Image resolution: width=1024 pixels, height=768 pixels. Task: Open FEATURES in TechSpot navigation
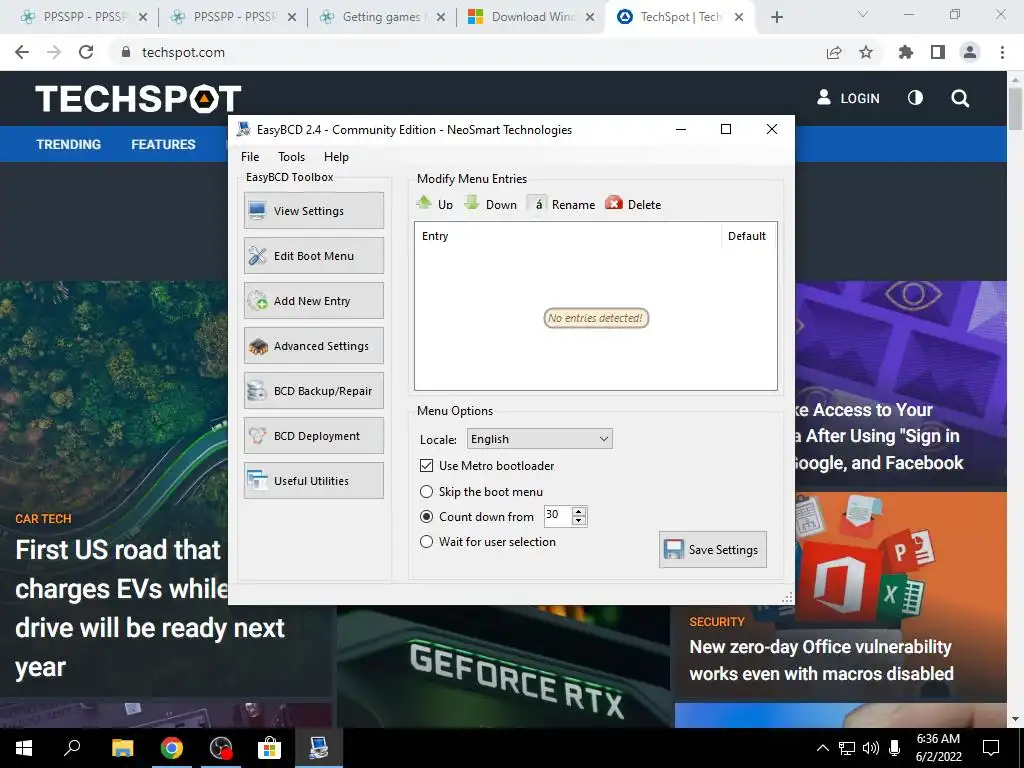[x=163, y=144]
